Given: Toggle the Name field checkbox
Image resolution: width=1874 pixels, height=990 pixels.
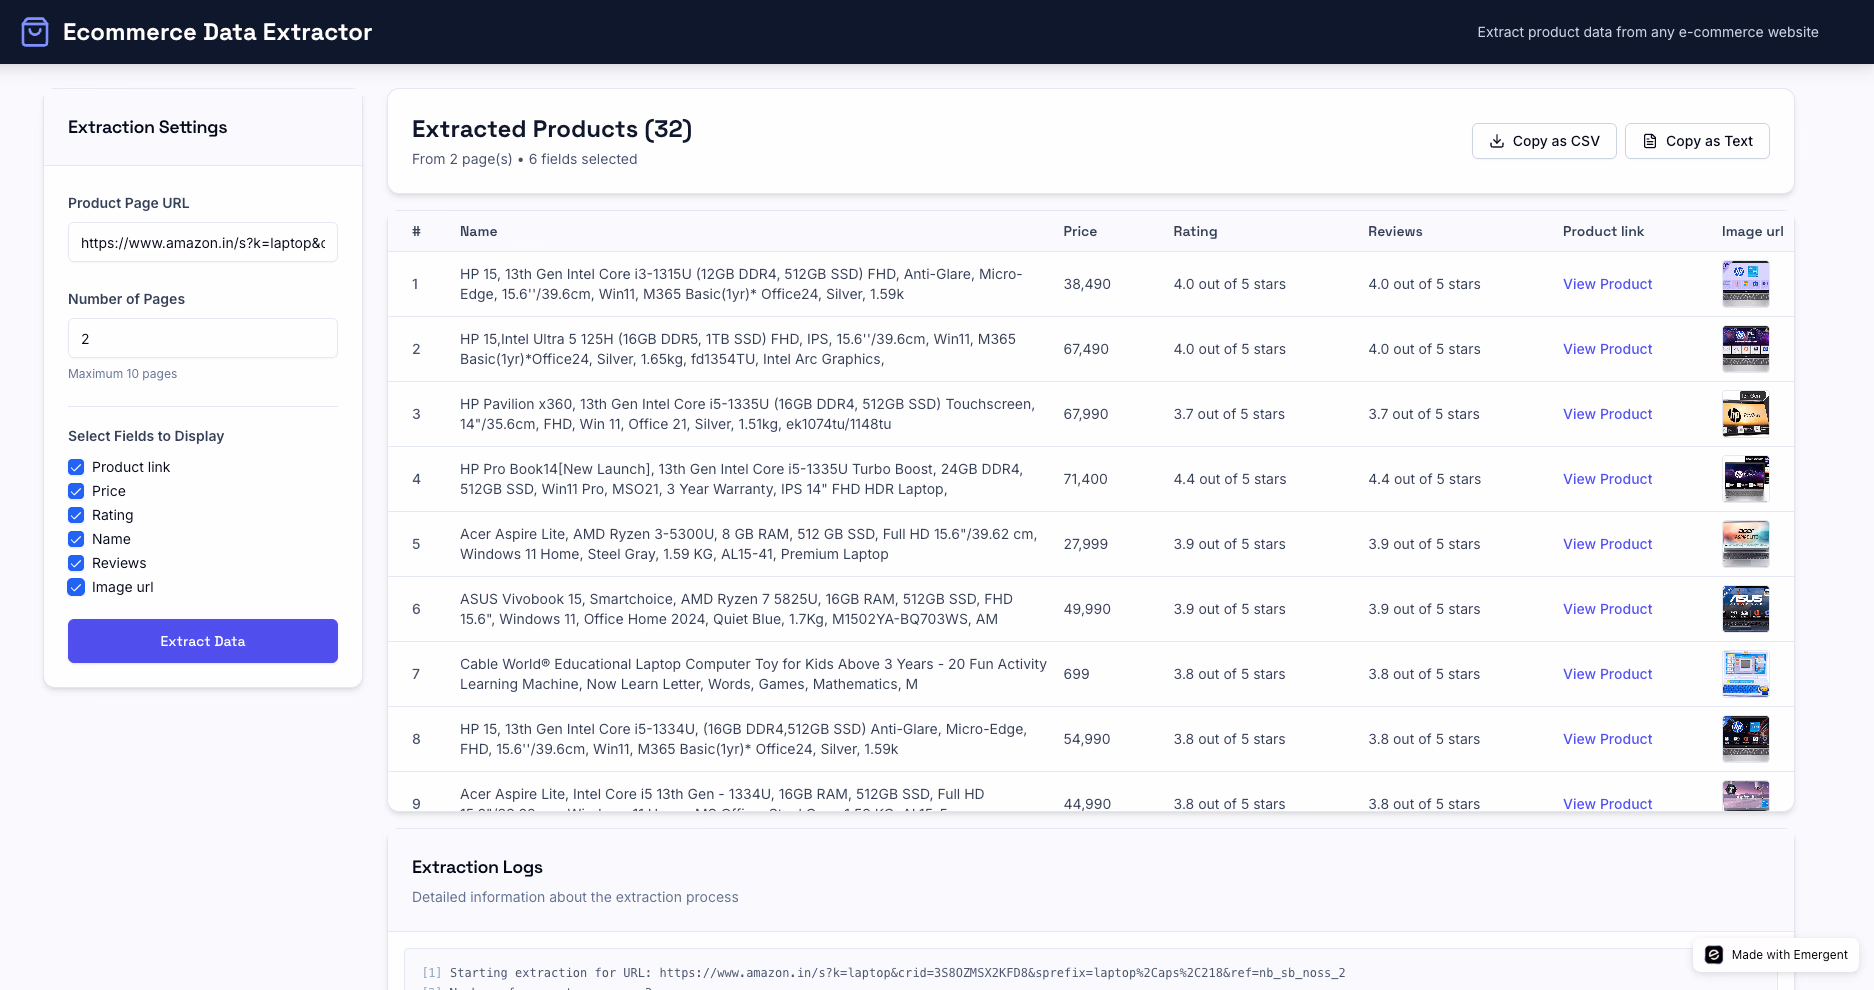Looking at the screenshot, I should 76,539.
